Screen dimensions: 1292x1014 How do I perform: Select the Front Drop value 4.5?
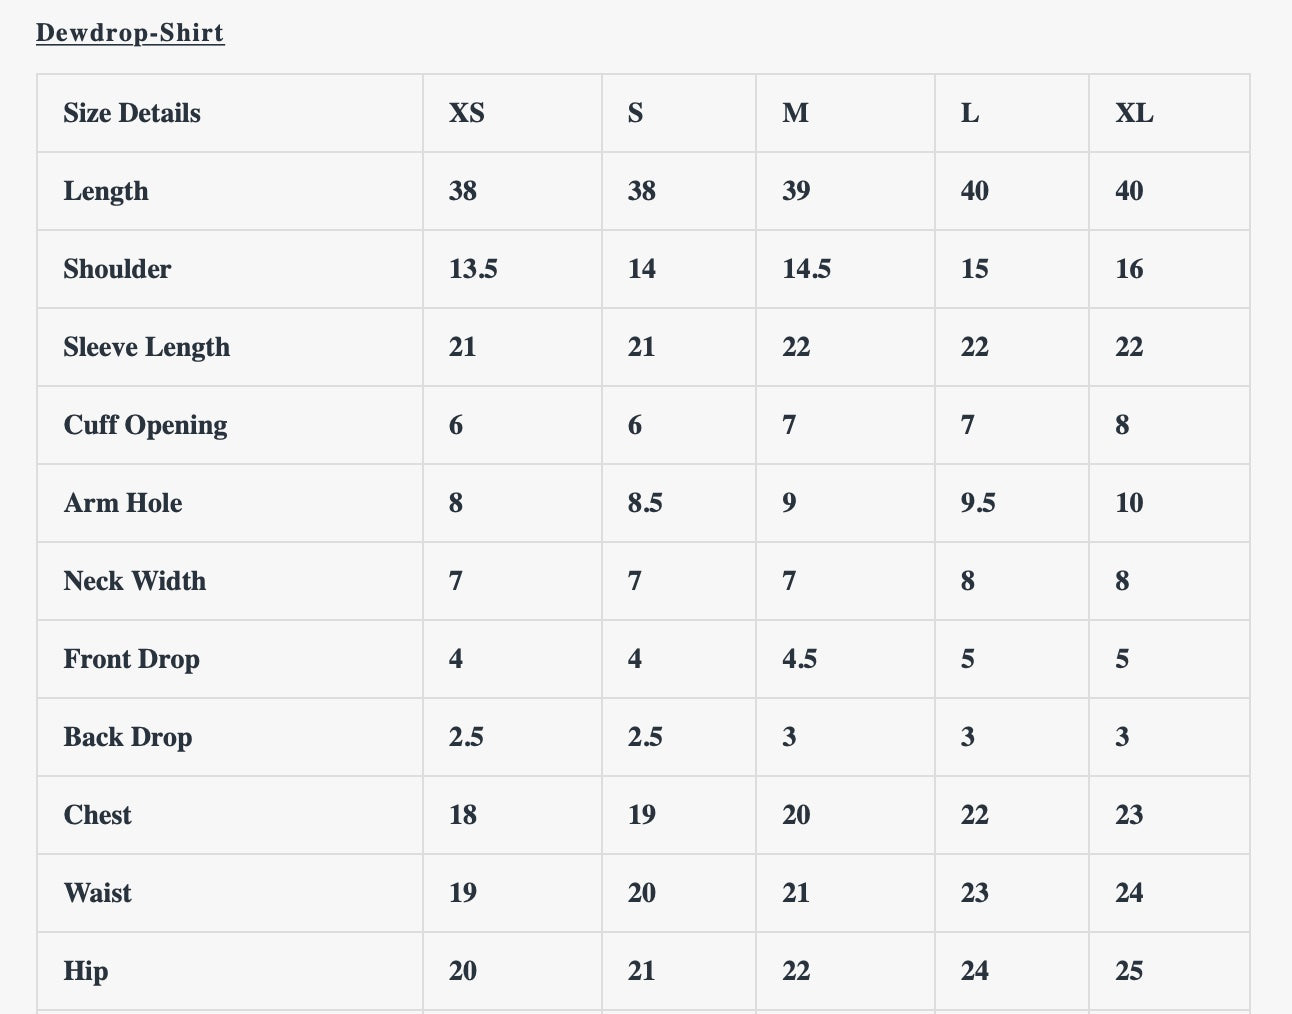click(x=799, y=659)
